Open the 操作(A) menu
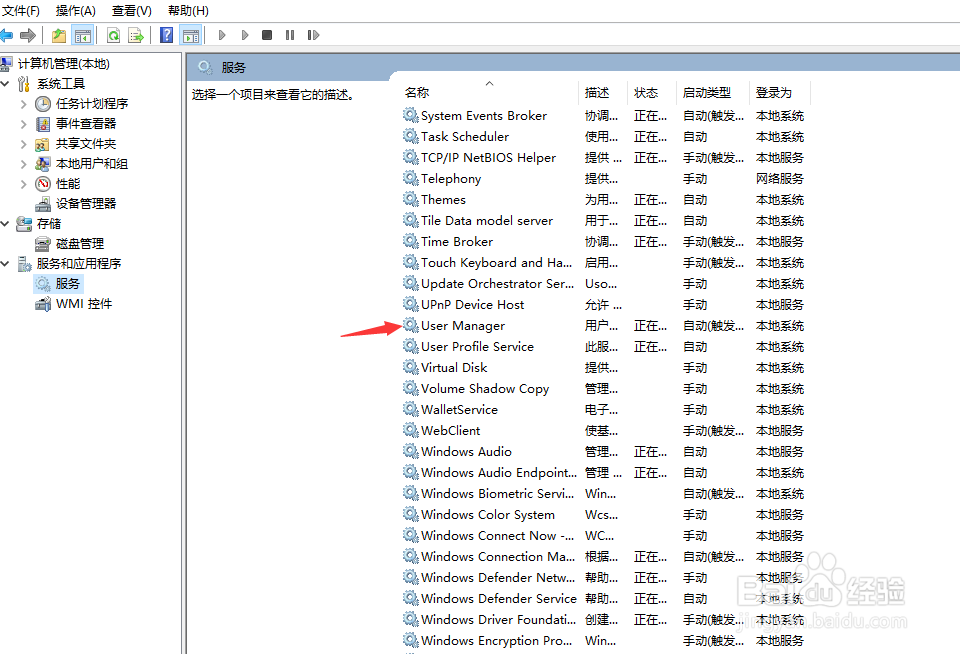960x654 pixels. pos(76,10)
